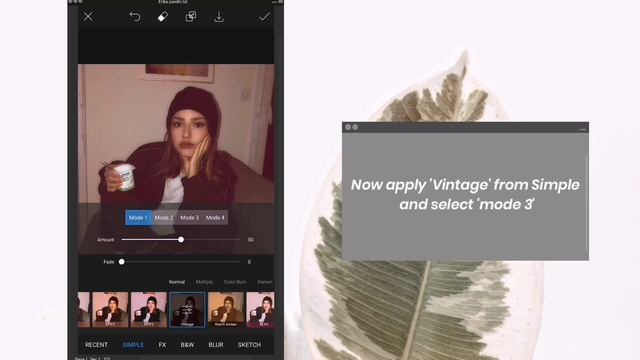Download the edited image
Viewport: 640px width, 360px height.
pyautogui.click(x=219, y=17)
